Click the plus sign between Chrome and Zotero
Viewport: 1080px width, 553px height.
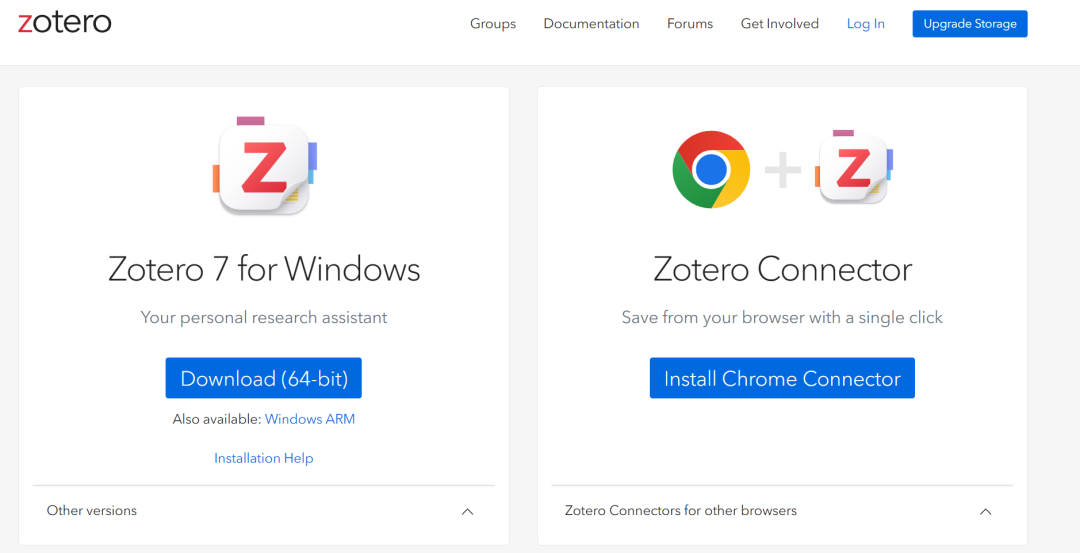click(x=783, y=169)
